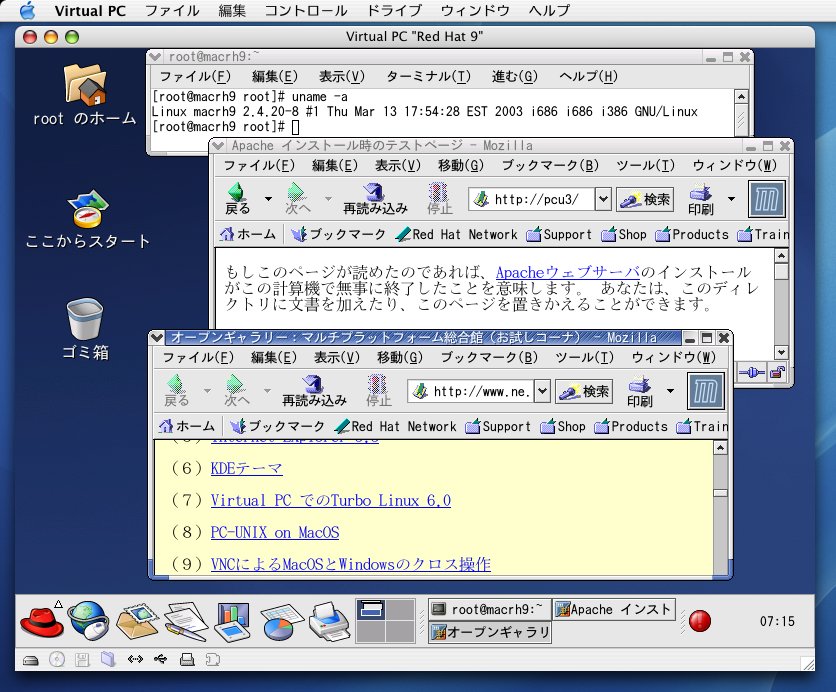
Task: Open the Apache window's title-bar menu arrow
Action: (217, 145)
